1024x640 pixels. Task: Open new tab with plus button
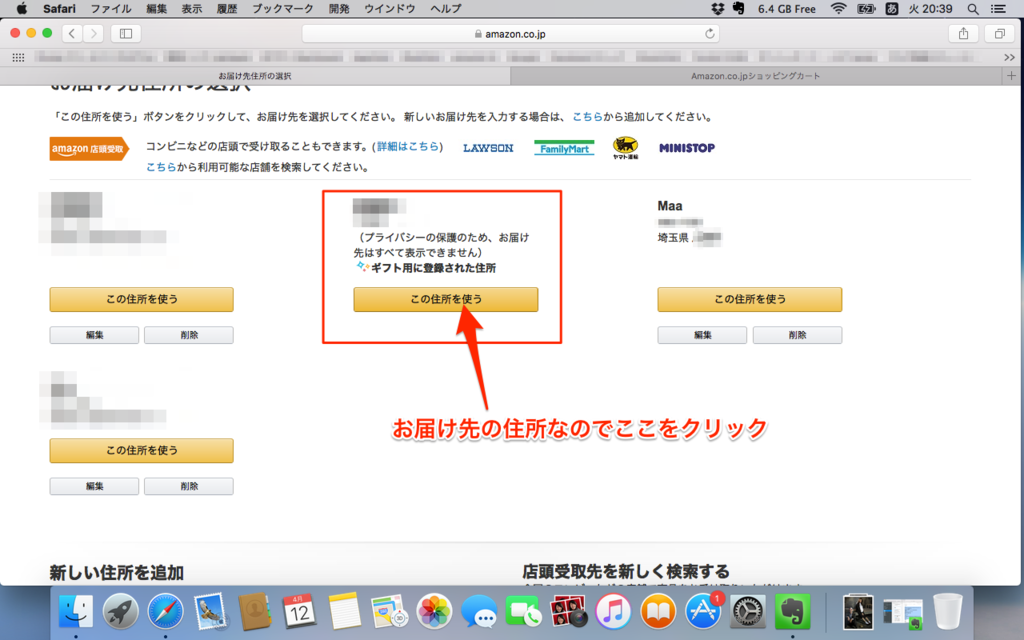tap(1011, 76)
